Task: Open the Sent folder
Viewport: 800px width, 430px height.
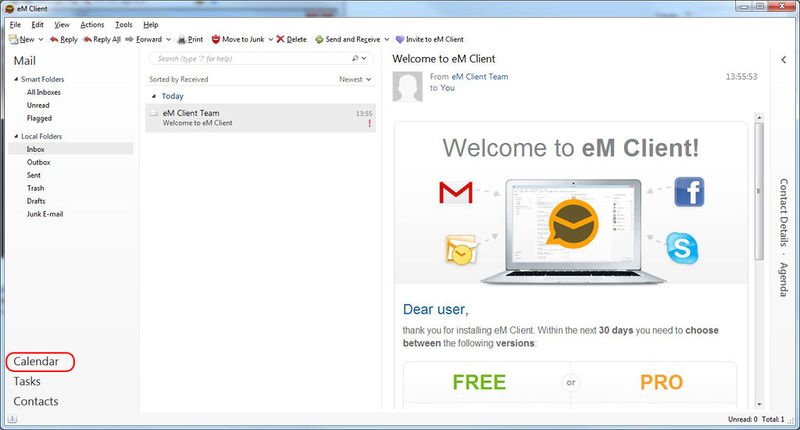Action: (x=34, y=175)
